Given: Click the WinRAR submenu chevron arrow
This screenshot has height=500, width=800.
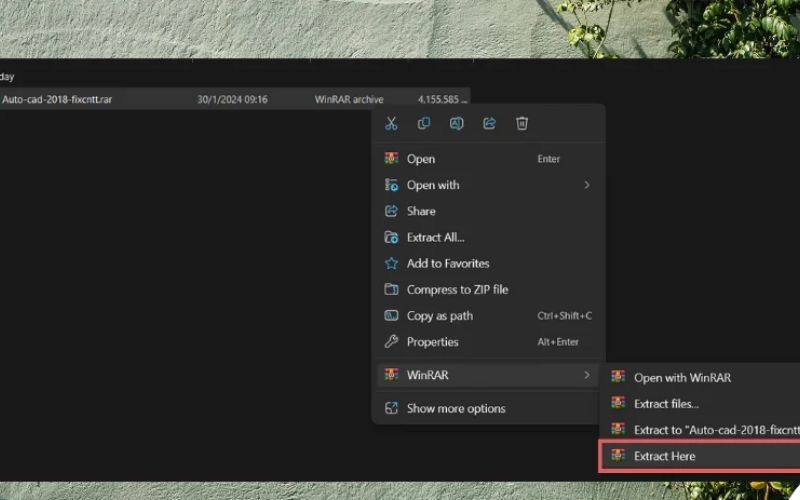Looking at the screenshot, I should pos(587,375).
